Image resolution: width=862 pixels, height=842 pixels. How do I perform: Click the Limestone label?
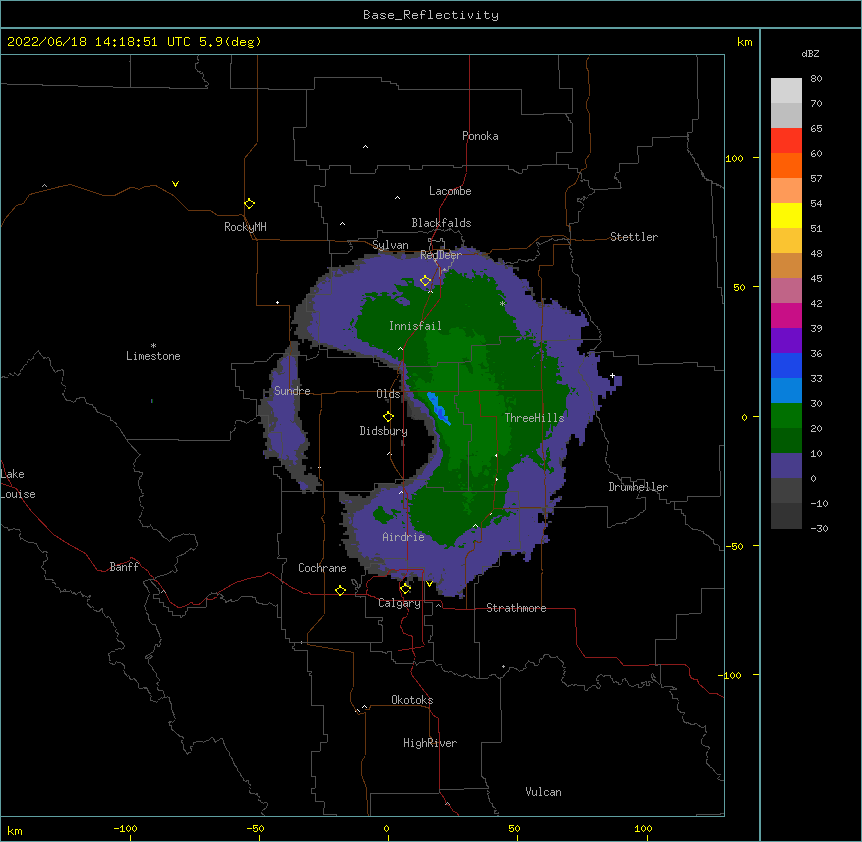153,356
